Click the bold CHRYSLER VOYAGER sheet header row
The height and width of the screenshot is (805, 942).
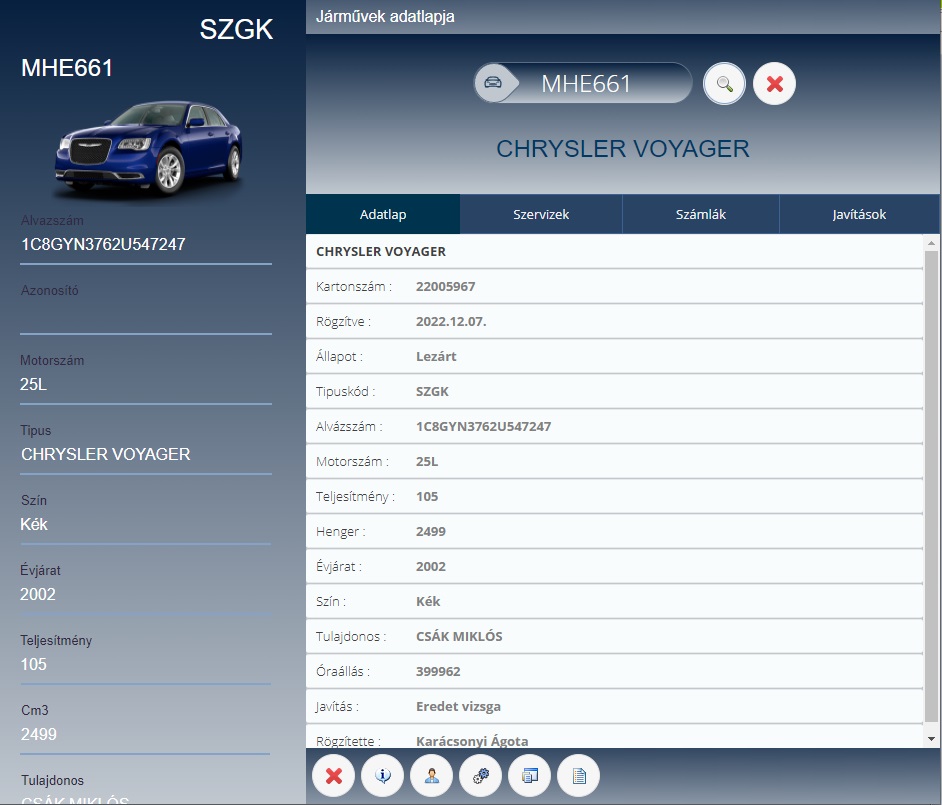click(614, 252)
